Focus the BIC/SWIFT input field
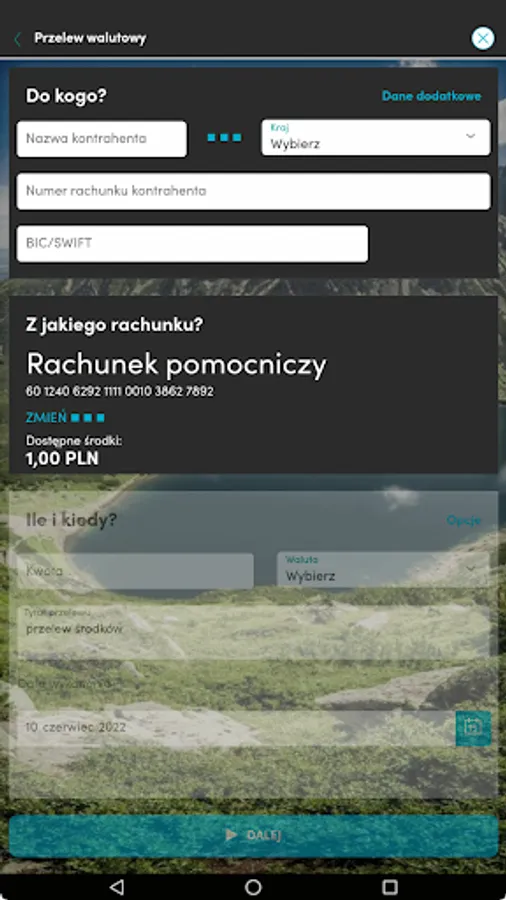The width and height of the screenshot is (506, 900). tap(192, 243)
